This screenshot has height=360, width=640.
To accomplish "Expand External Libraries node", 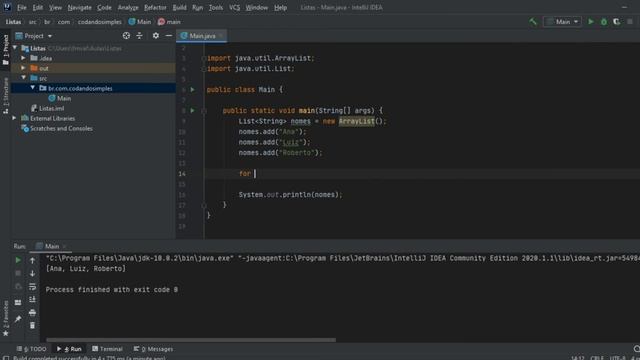I will 14,118.
